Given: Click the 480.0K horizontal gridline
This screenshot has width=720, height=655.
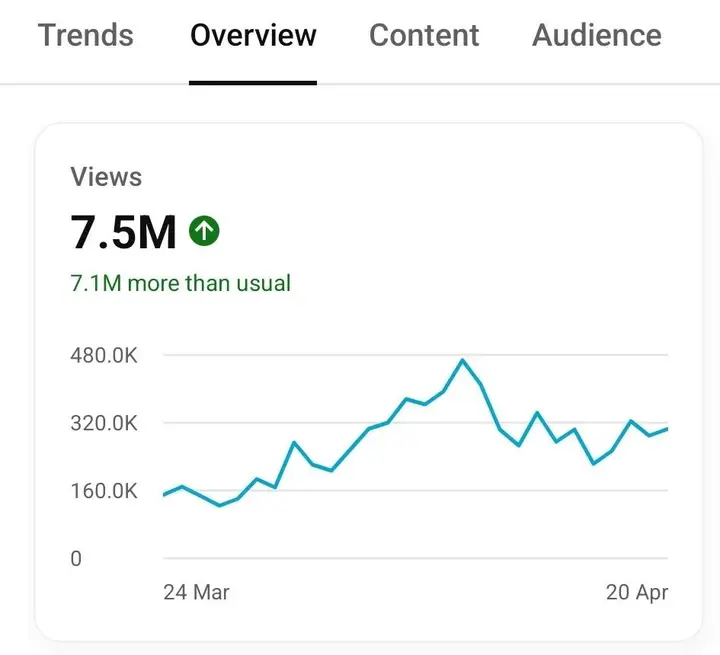Looking at the screenshot, I should 416,355.
